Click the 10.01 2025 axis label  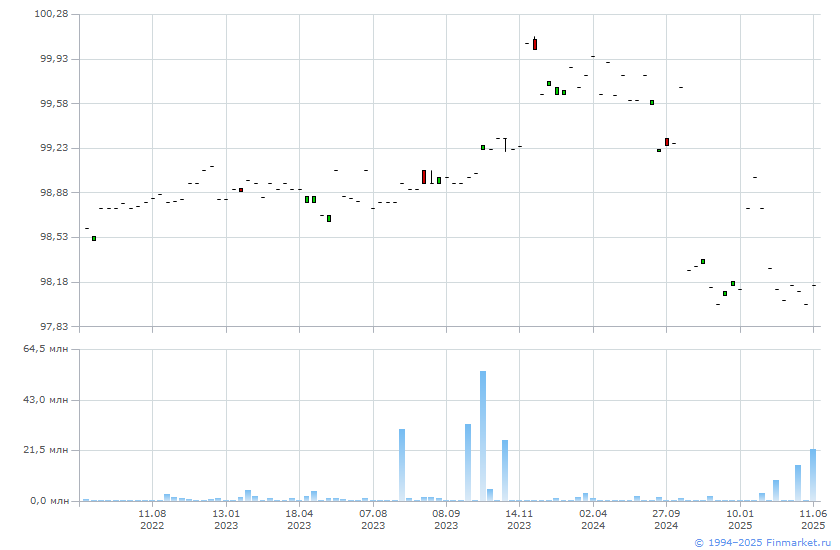coord(740,520)
